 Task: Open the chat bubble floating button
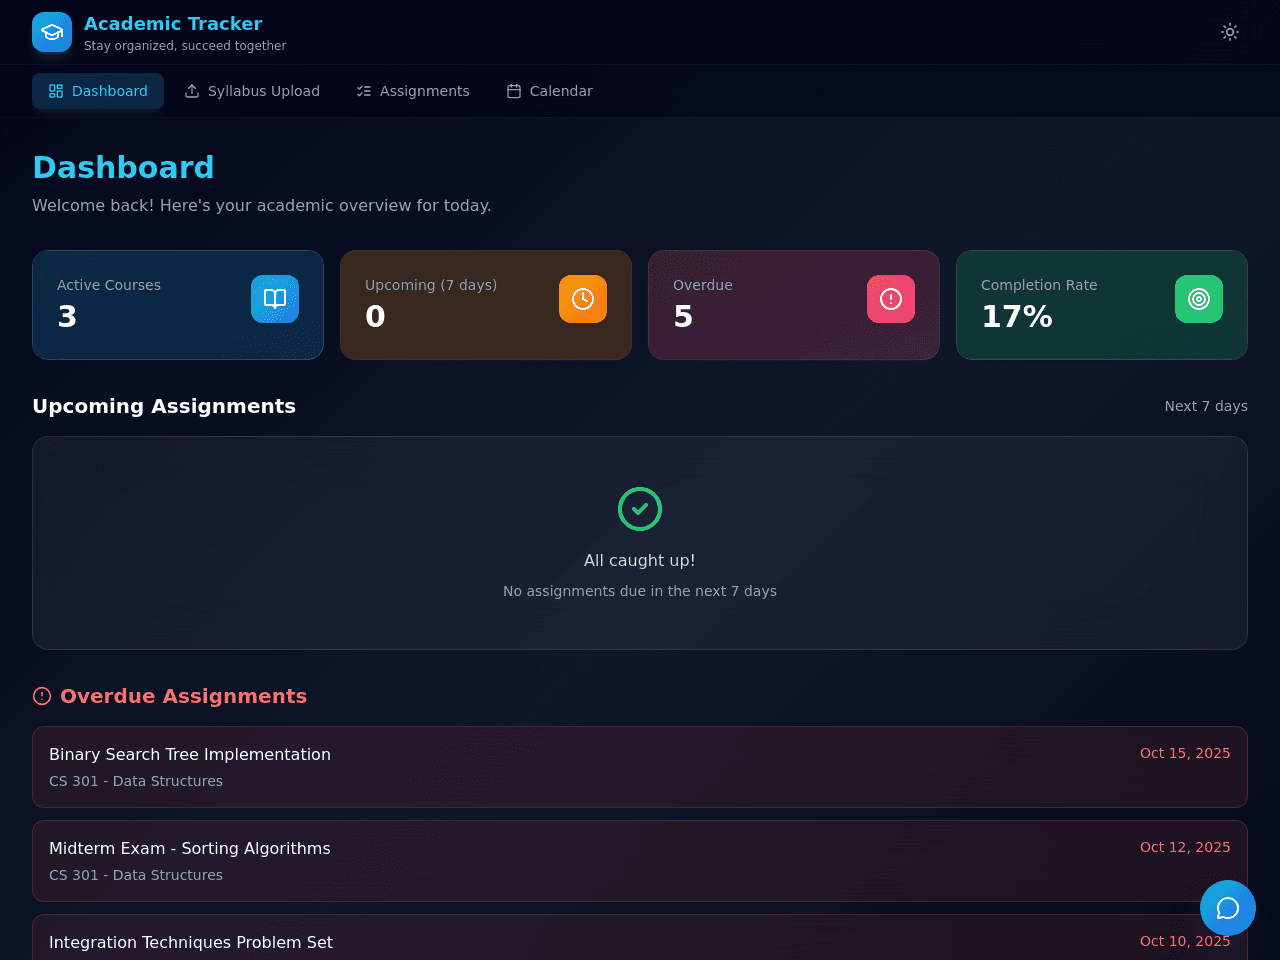[1228, 908]
